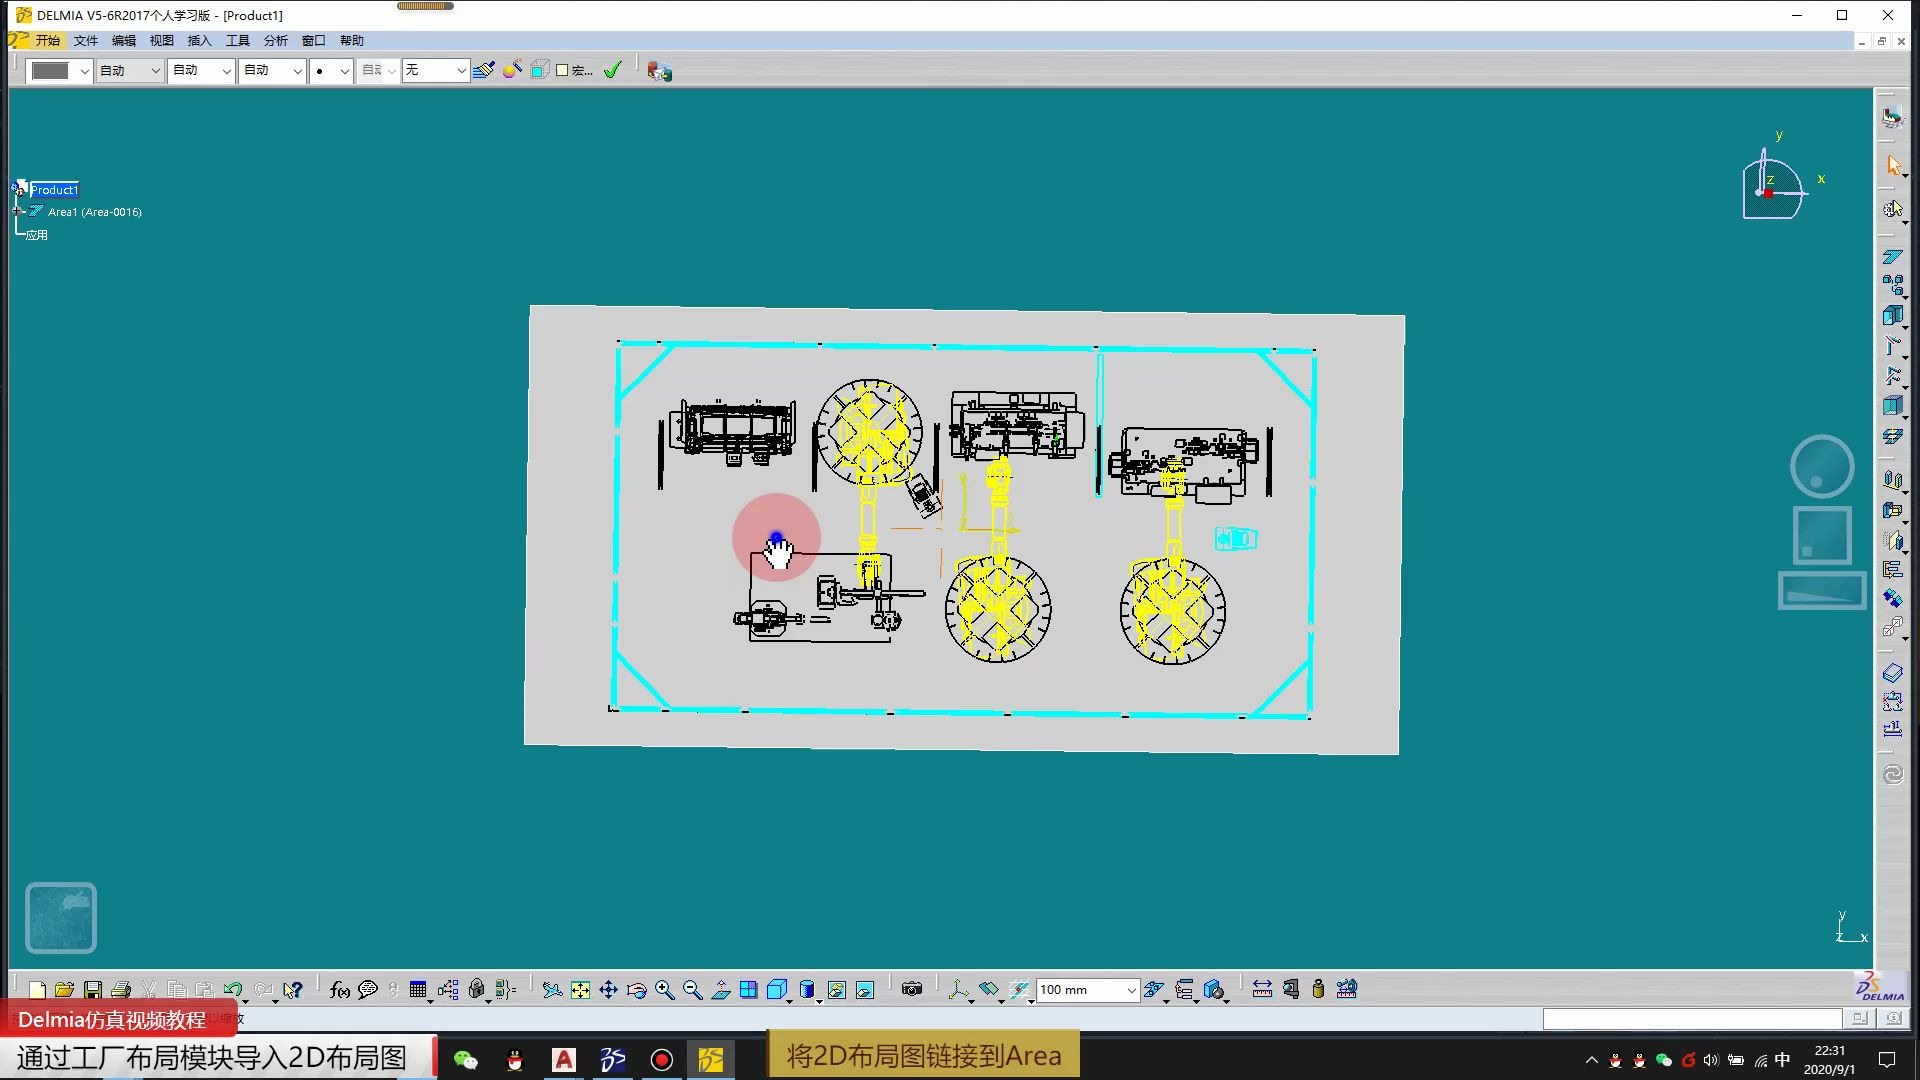Screen dimensions: 1920x1080
Task: Open the point symbol dropdown
Action: pos(344,70)
